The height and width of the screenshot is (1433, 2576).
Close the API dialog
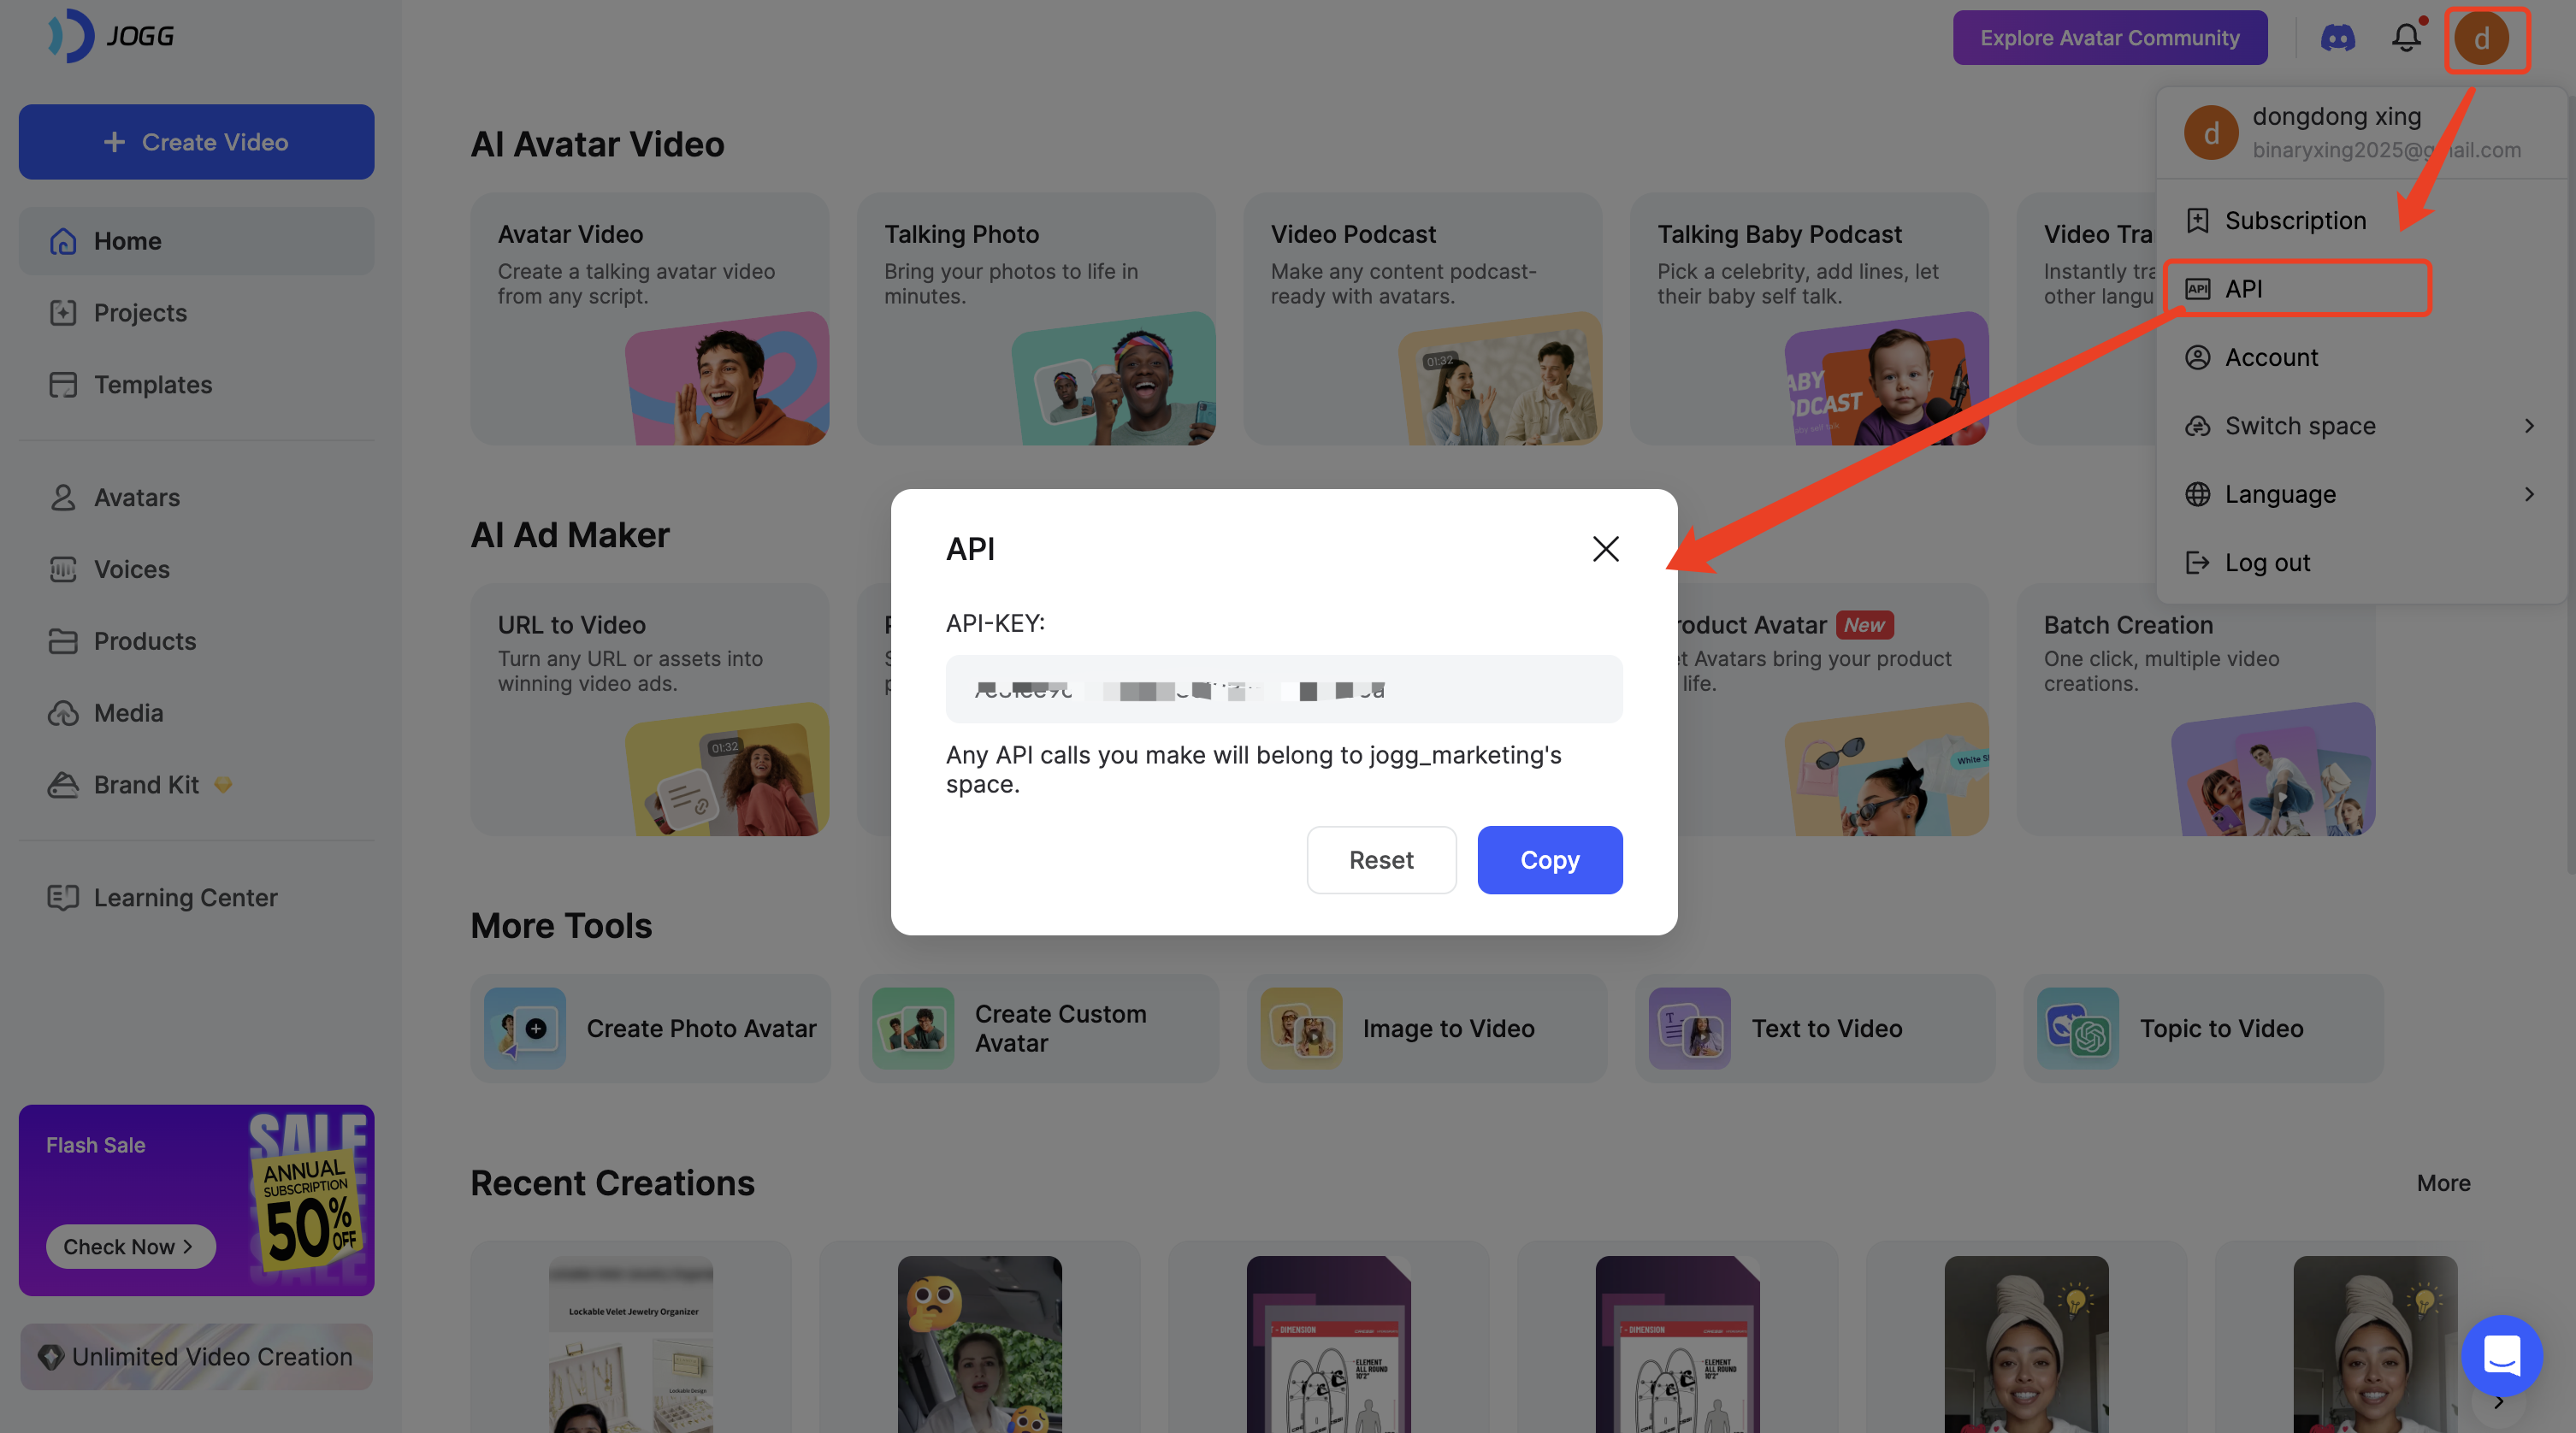(x=1605, y=548)
